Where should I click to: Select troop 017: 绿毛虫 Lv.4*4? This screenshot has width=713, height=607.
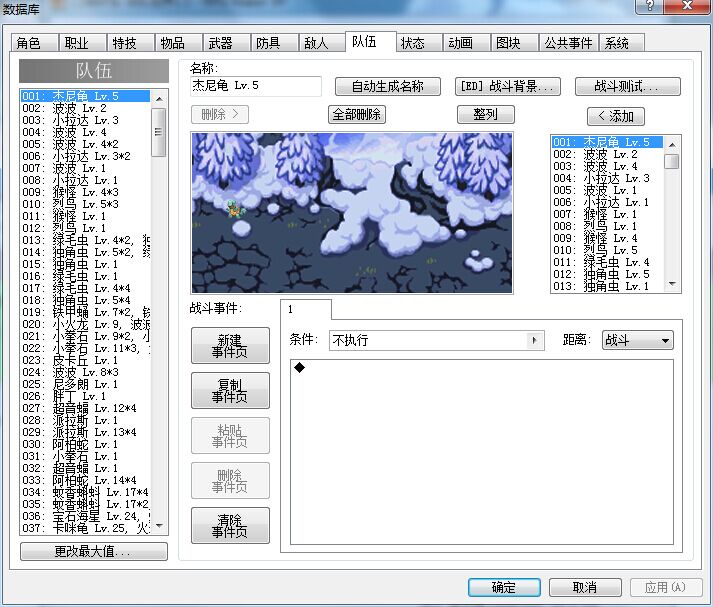[x=85, y=288]
